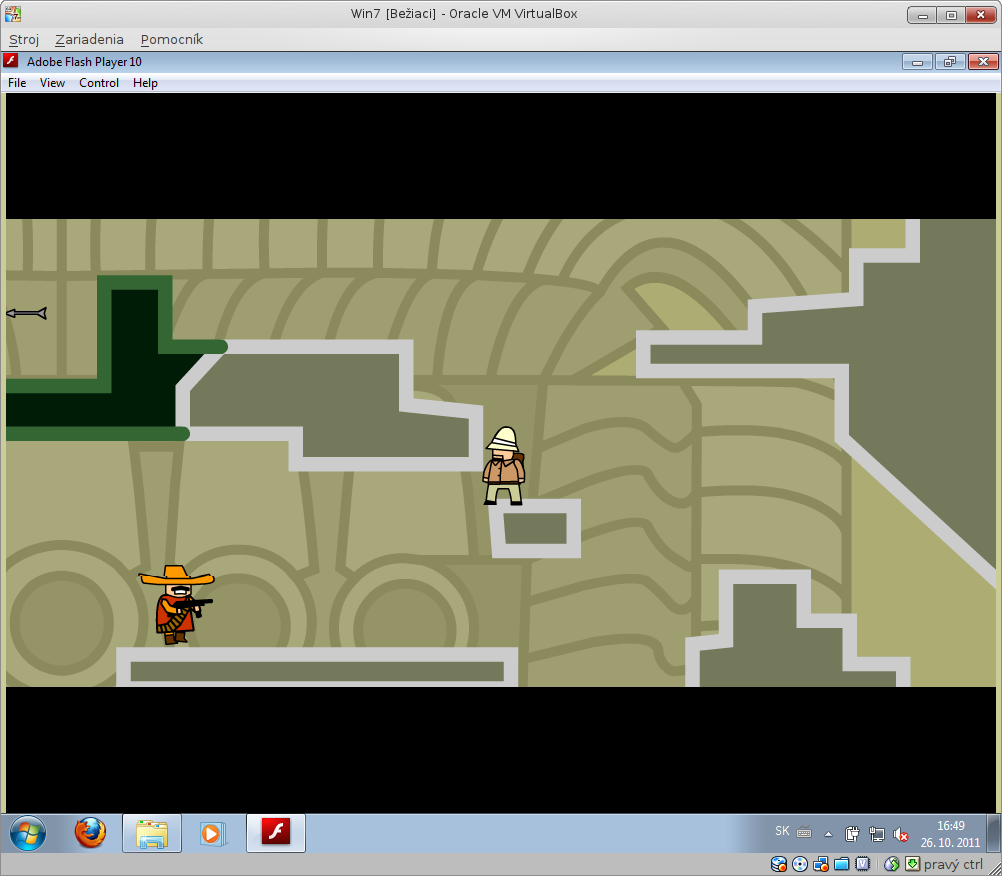Open the Flash Player View menu

[52, 83]
